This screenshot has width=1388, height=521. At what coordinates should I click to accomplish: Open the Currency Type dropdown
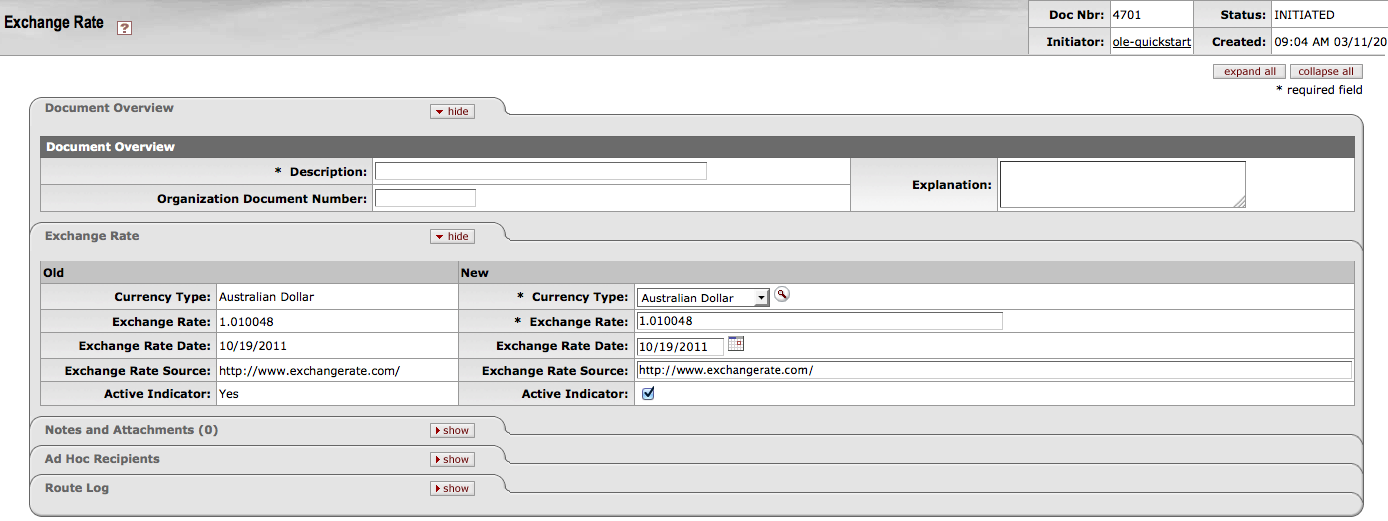(x=703, y=298)
